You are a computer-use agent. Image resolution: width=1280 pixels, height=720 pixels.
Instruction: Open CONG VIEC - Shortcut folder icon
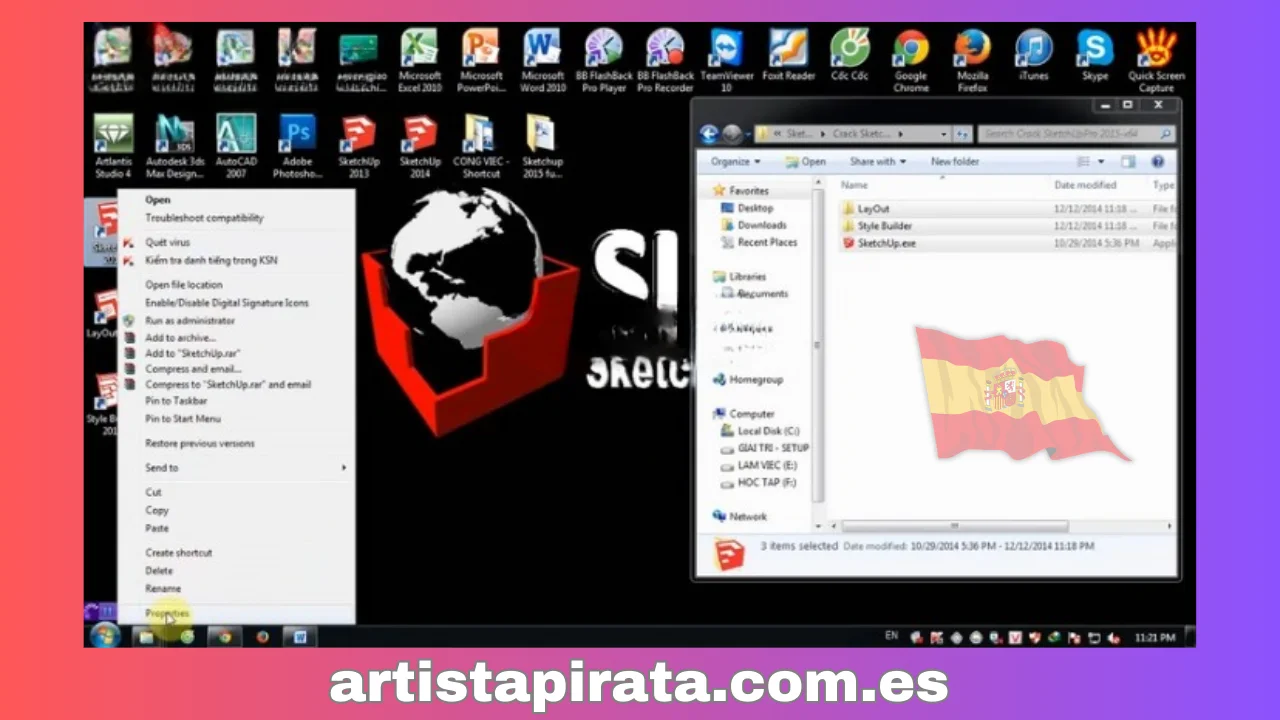pyautogui.click(x=481, y=146)
